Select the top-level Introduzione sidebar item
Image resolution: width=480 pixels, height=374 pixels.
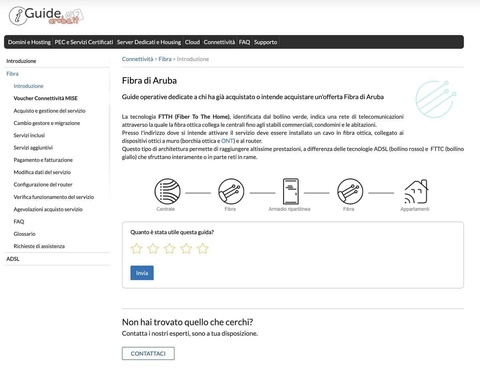[x=21, y=61]
